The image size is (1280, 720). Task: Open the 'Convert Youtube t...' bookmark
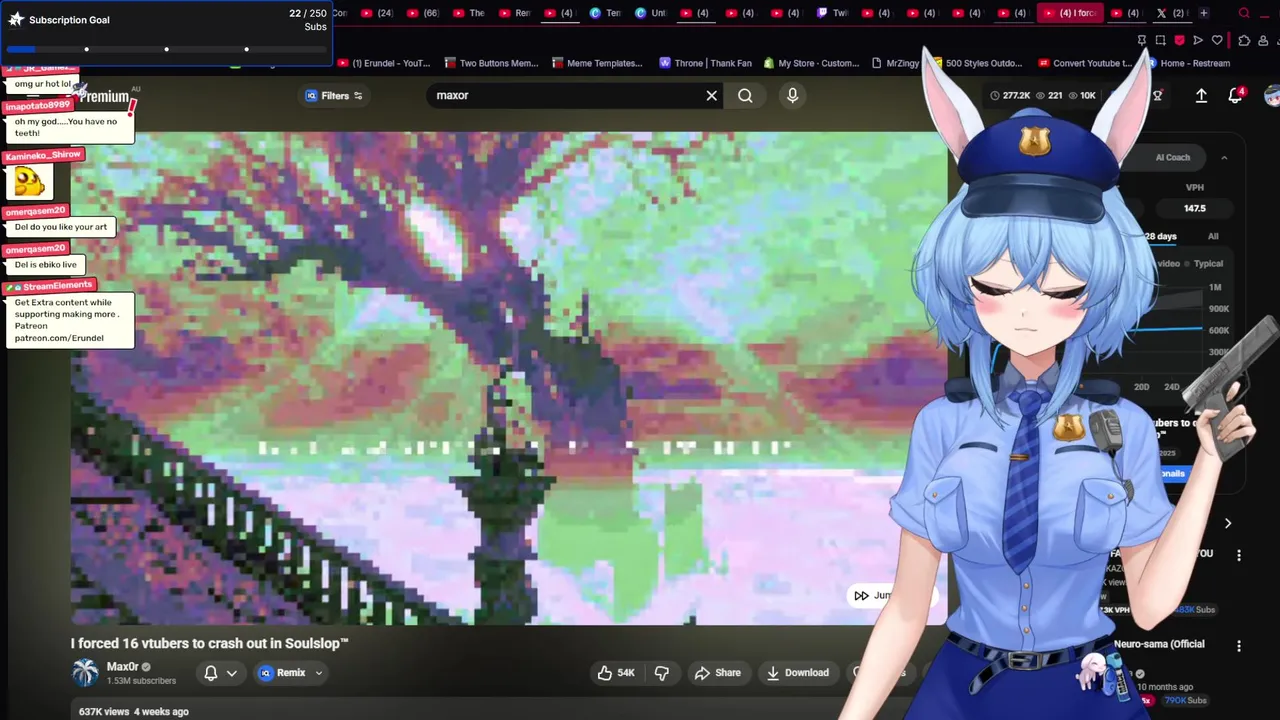pos(1084,64)
